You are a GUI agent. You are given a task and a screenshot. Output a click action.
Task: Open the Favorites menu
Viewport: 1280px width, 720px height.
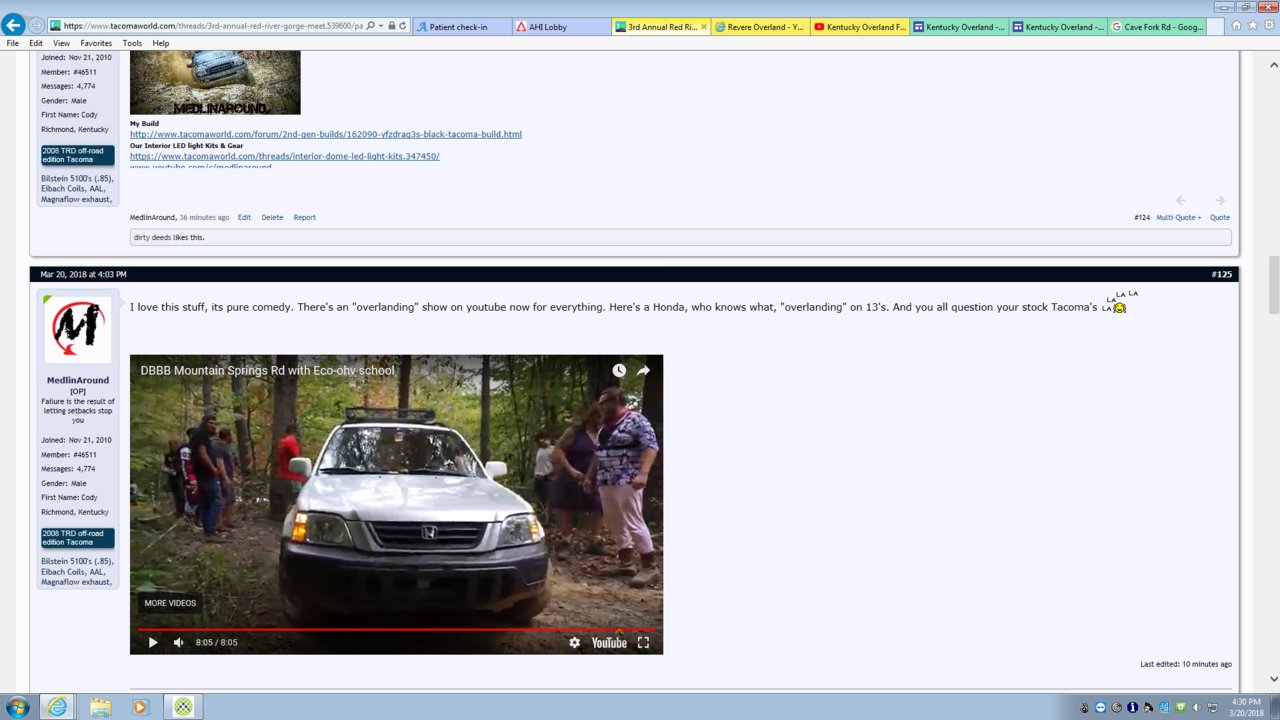(96, 43)
